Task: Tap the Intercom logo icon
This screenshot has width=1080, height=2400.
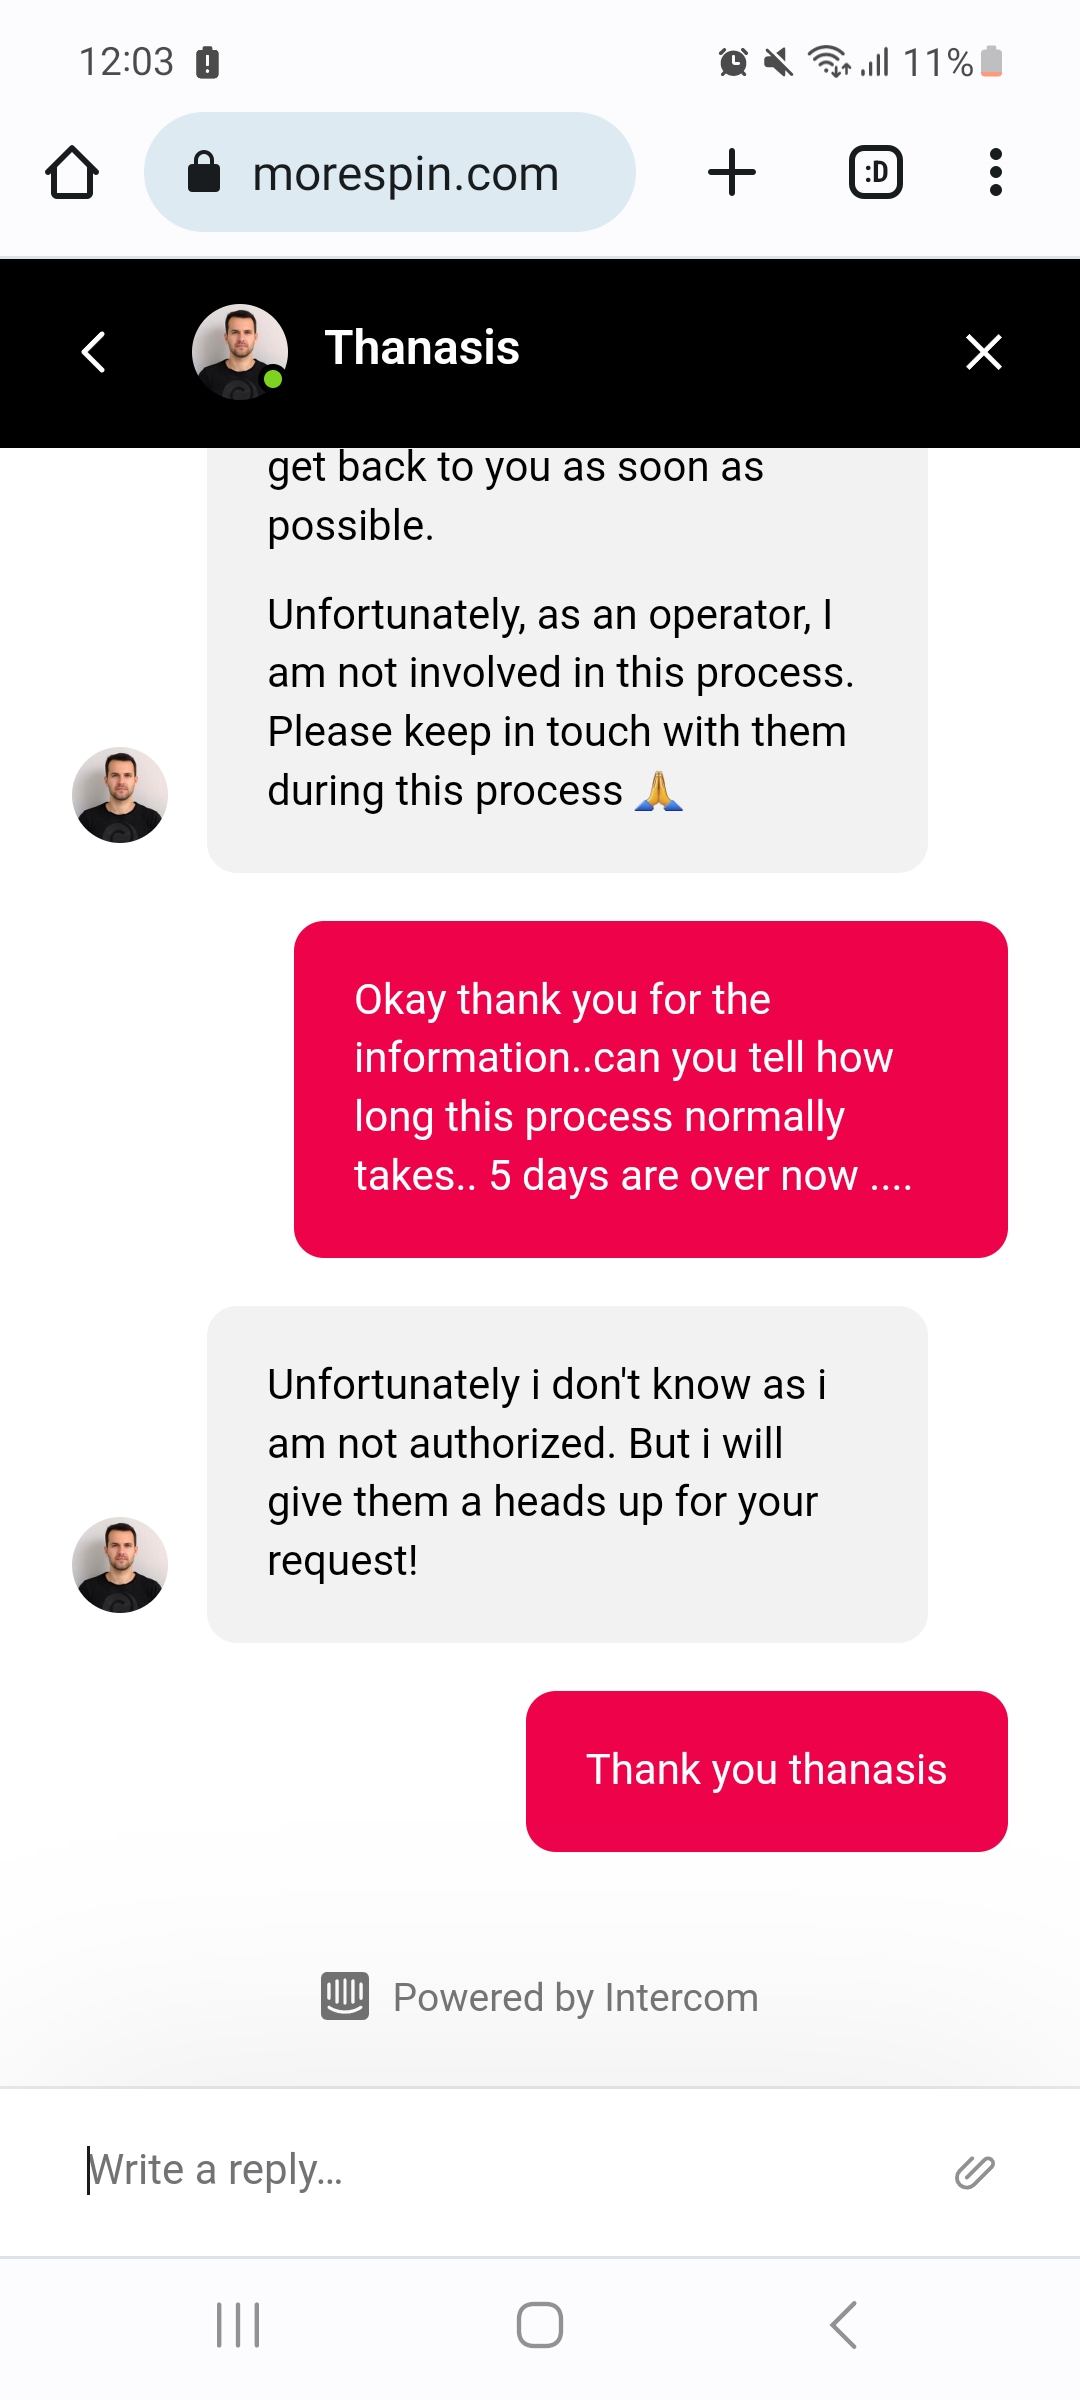Action: pos(345,1997)
